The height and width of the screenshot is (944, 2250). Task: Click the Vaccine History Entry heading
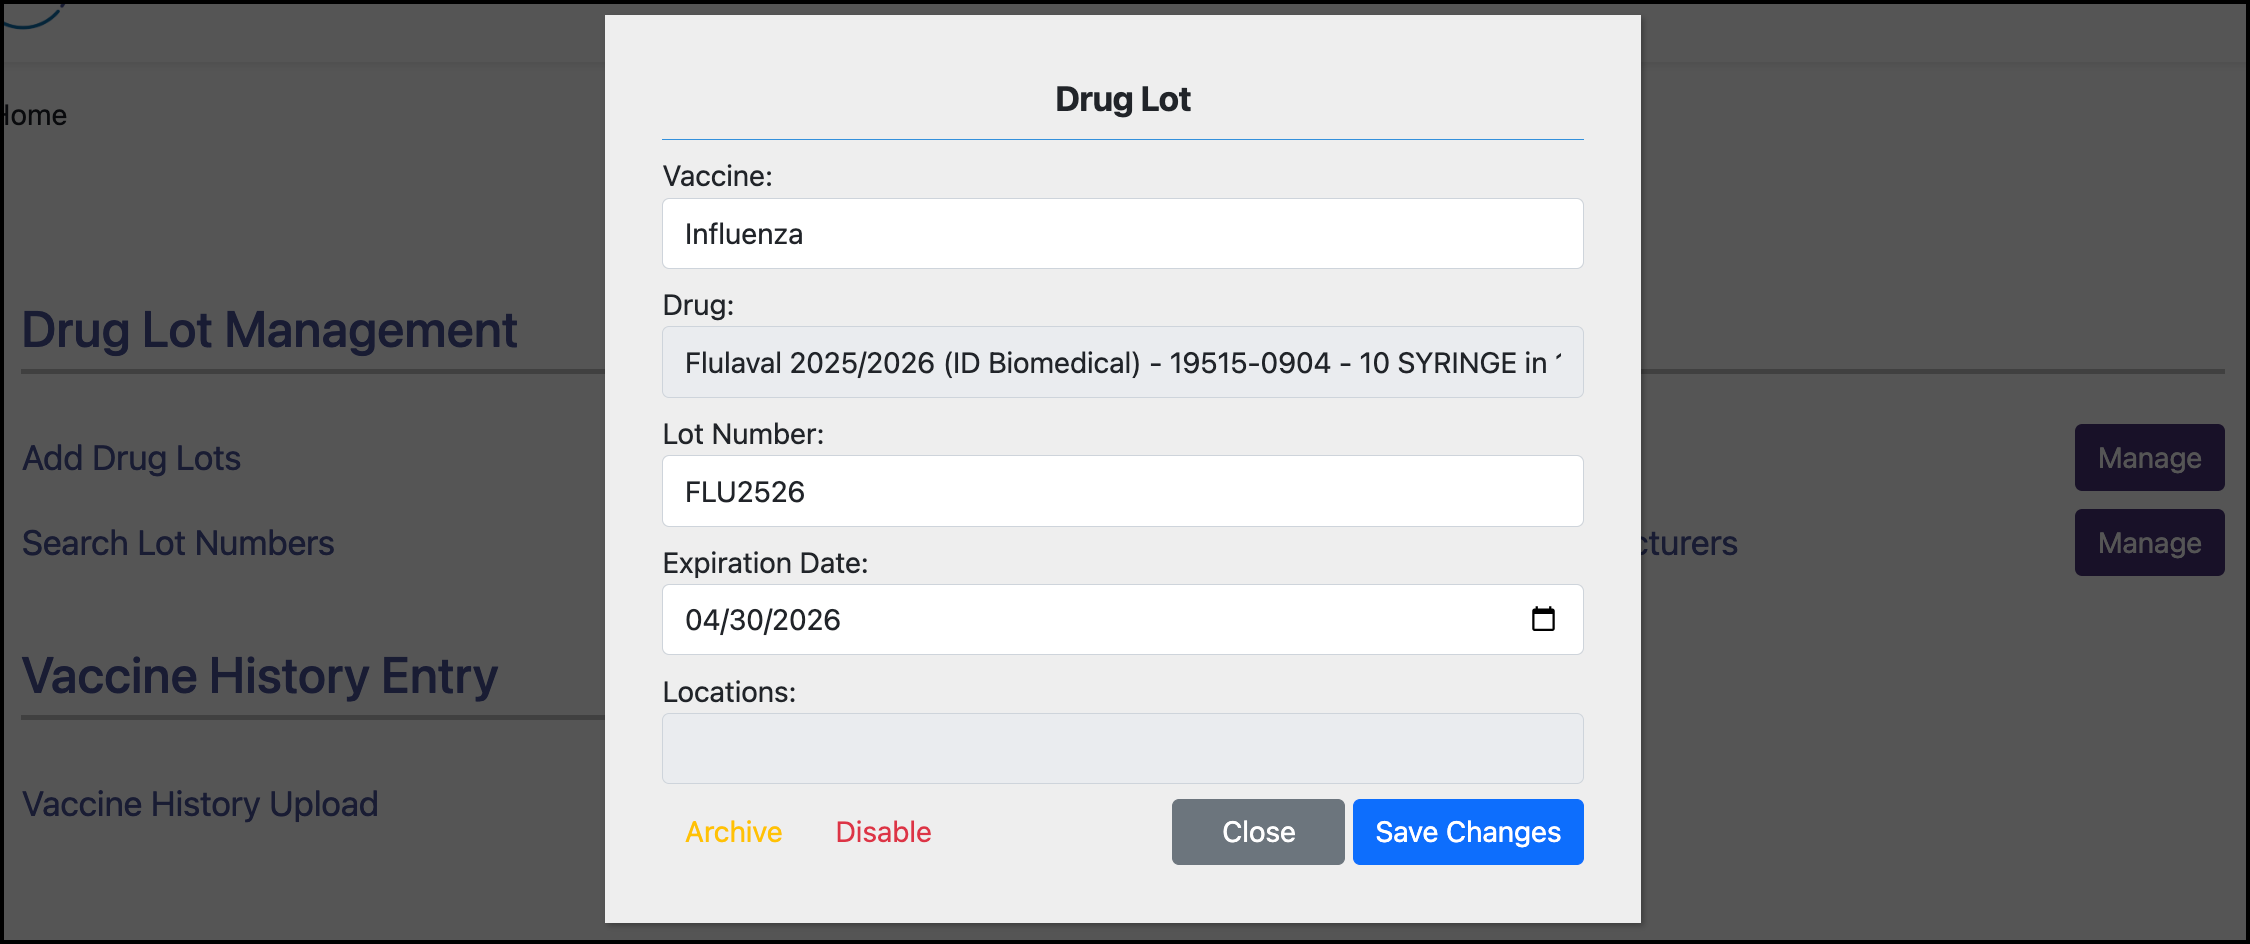pos(260,676)
